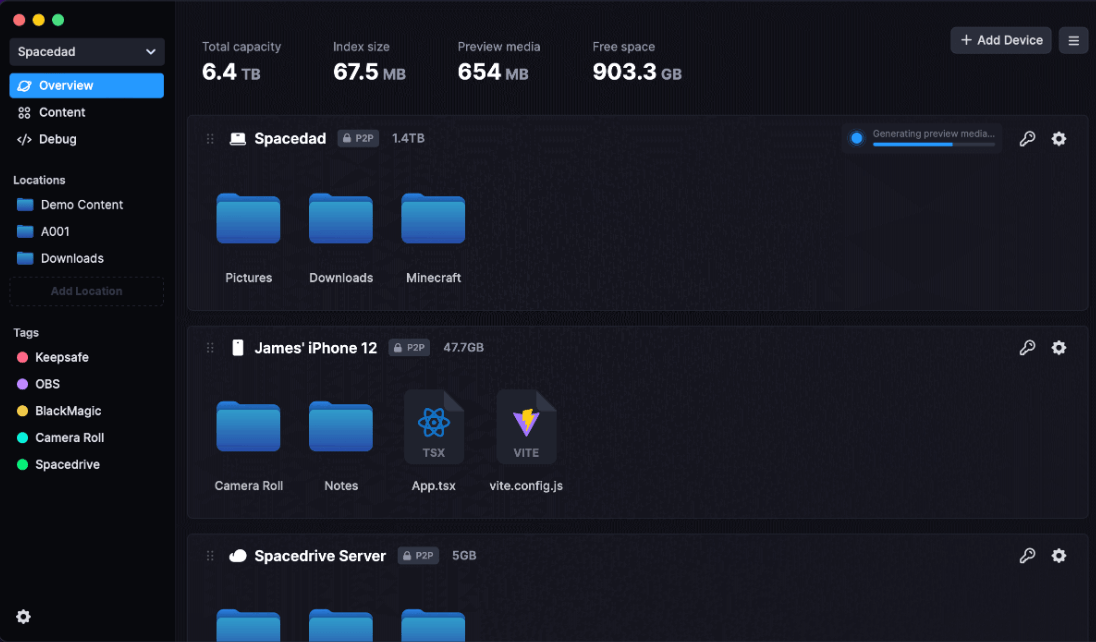
Task: Open James' iPhone 12 settings gear
Action: (x=1059, y=348)
